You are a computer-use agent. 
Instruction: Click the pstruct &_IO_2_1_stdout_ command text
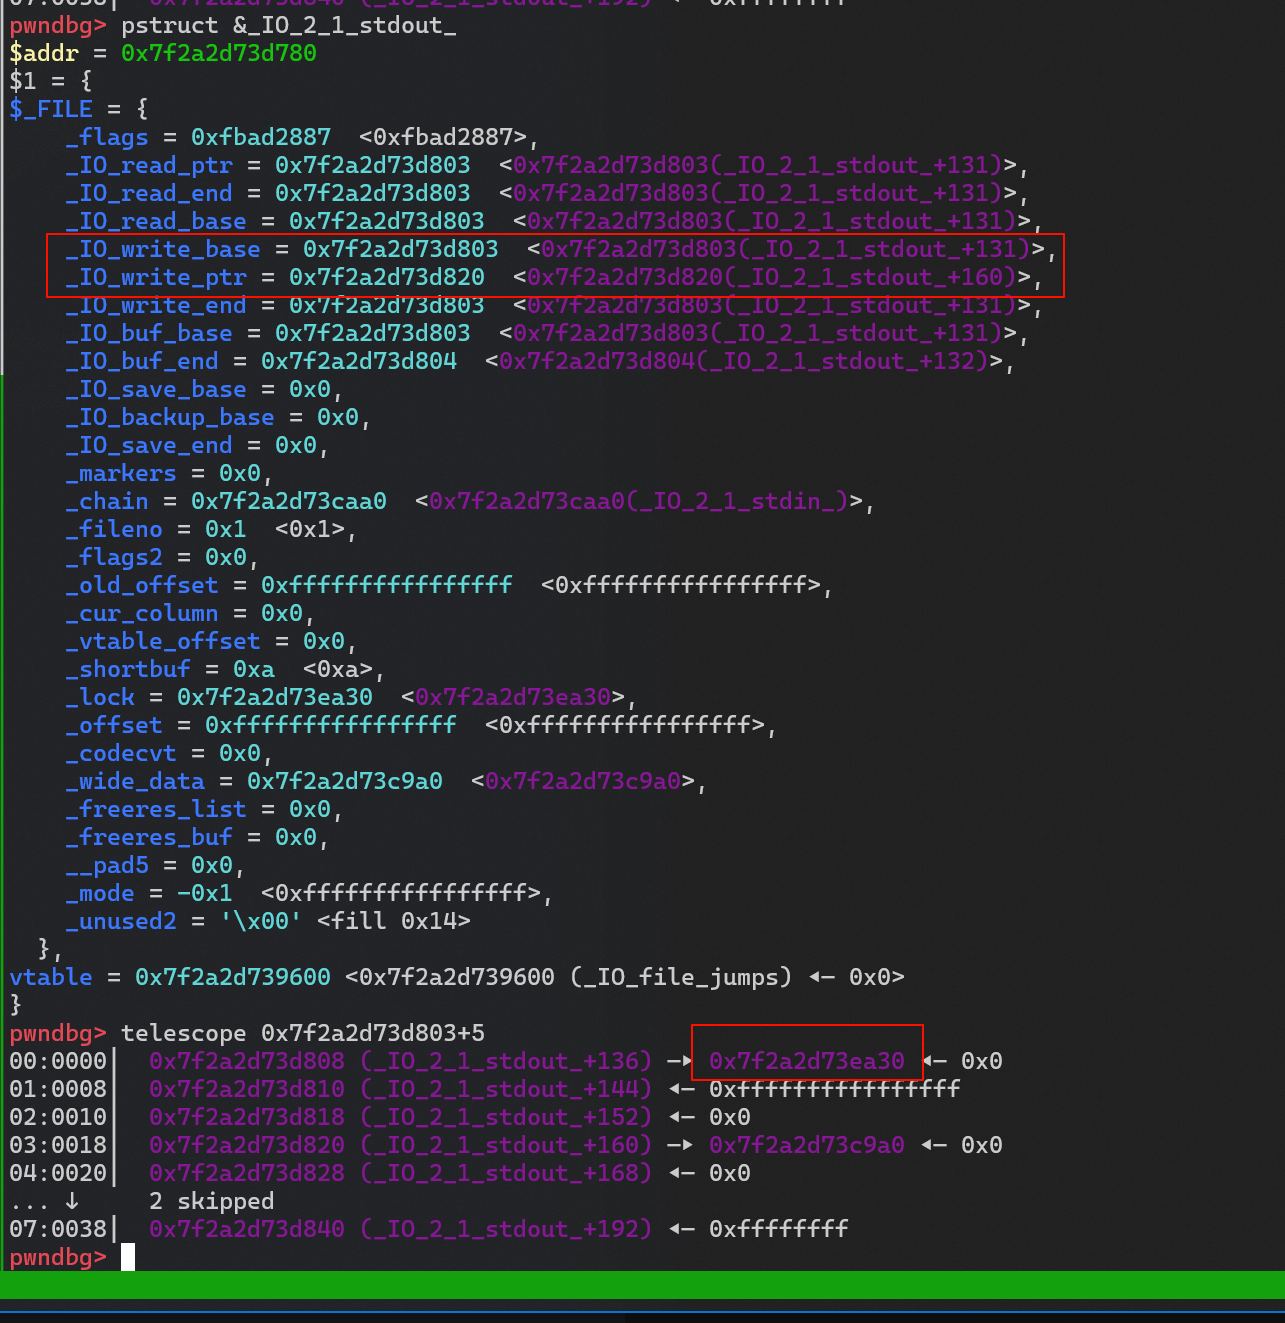pyautogui.click(x=289, y=25)
